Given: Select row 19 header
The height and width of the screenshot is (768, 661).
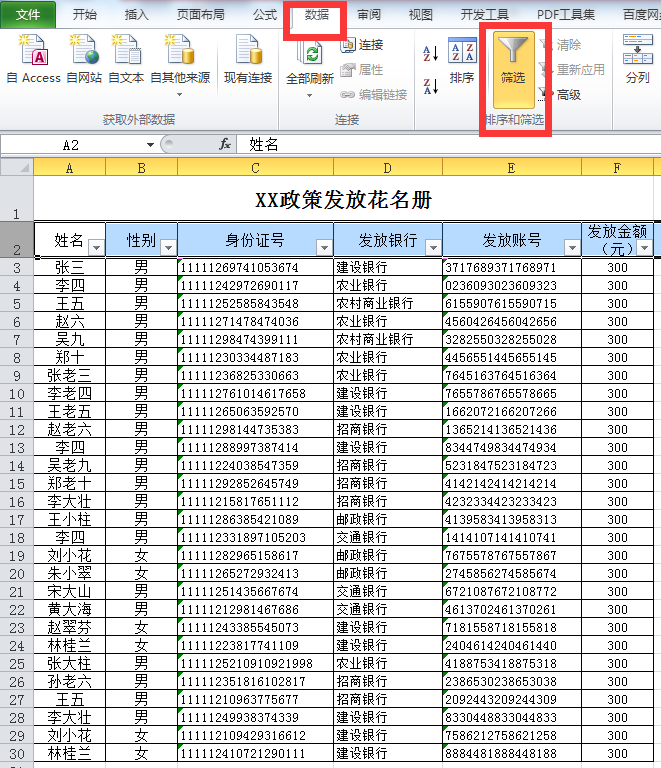Looking at the screenshot, I should pyautogui.click(x=17, y=556).
